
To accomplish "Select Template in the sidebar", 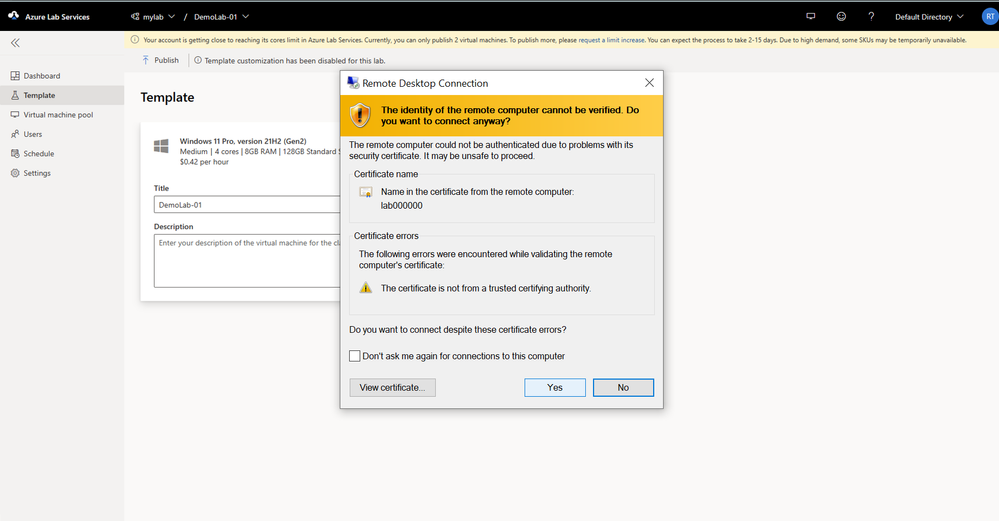I will [62, 96].
